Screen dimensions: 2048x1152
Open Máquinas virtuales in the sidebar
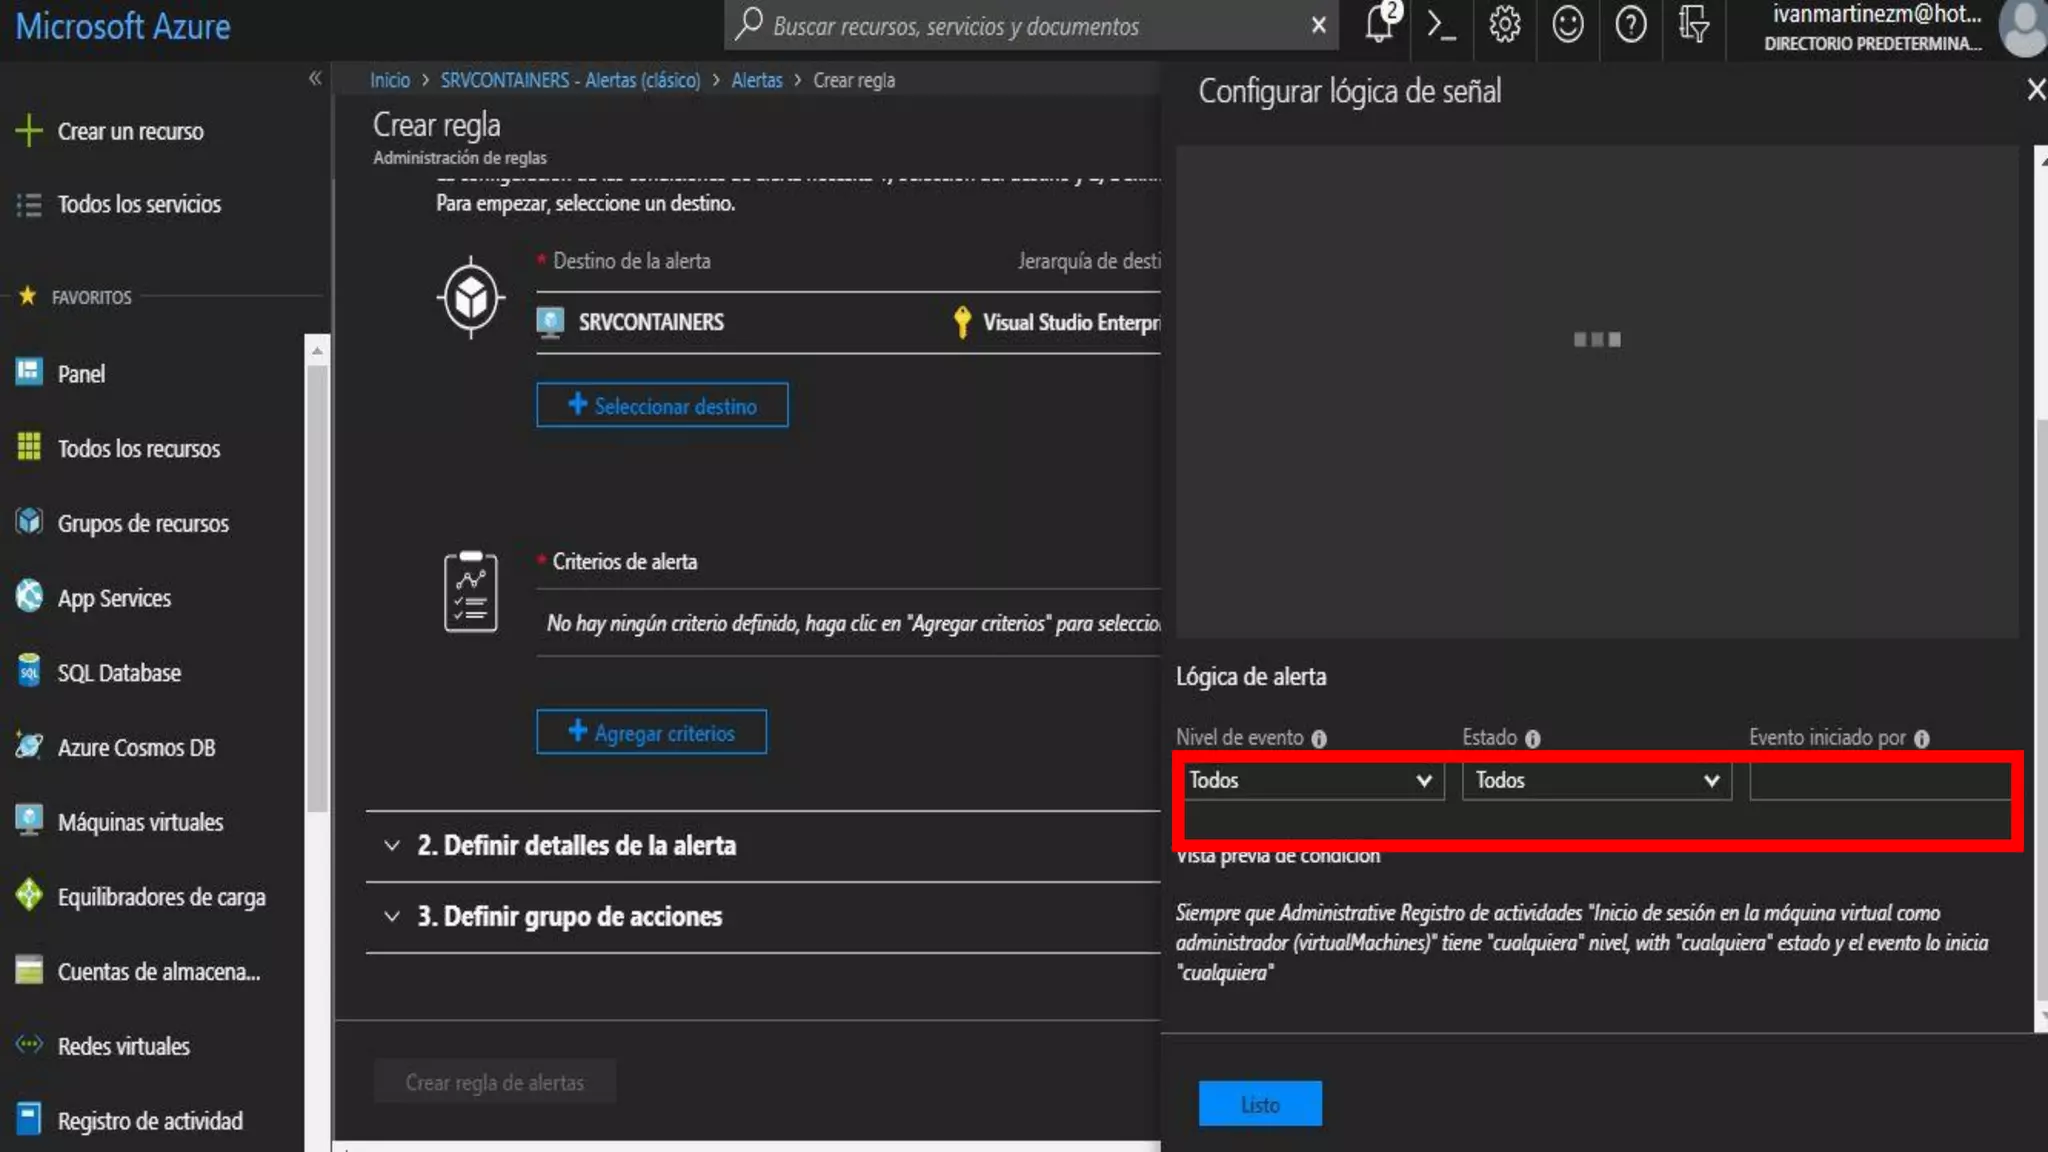140,822
